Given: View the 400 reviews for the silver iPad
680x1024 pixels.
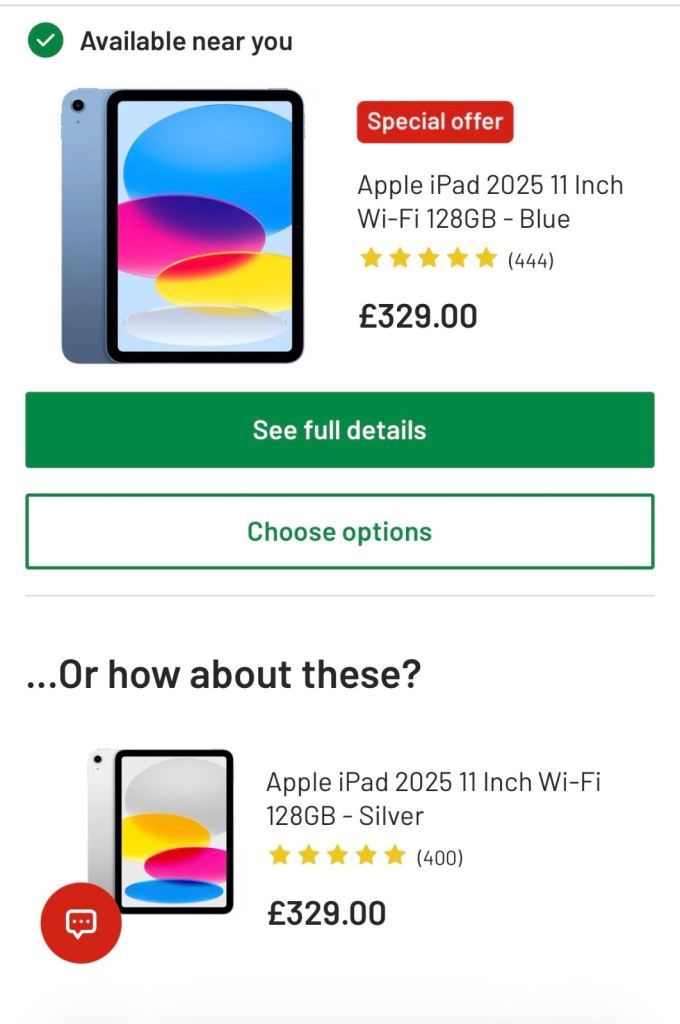Looking at the screenshot, I should (440, 856).
